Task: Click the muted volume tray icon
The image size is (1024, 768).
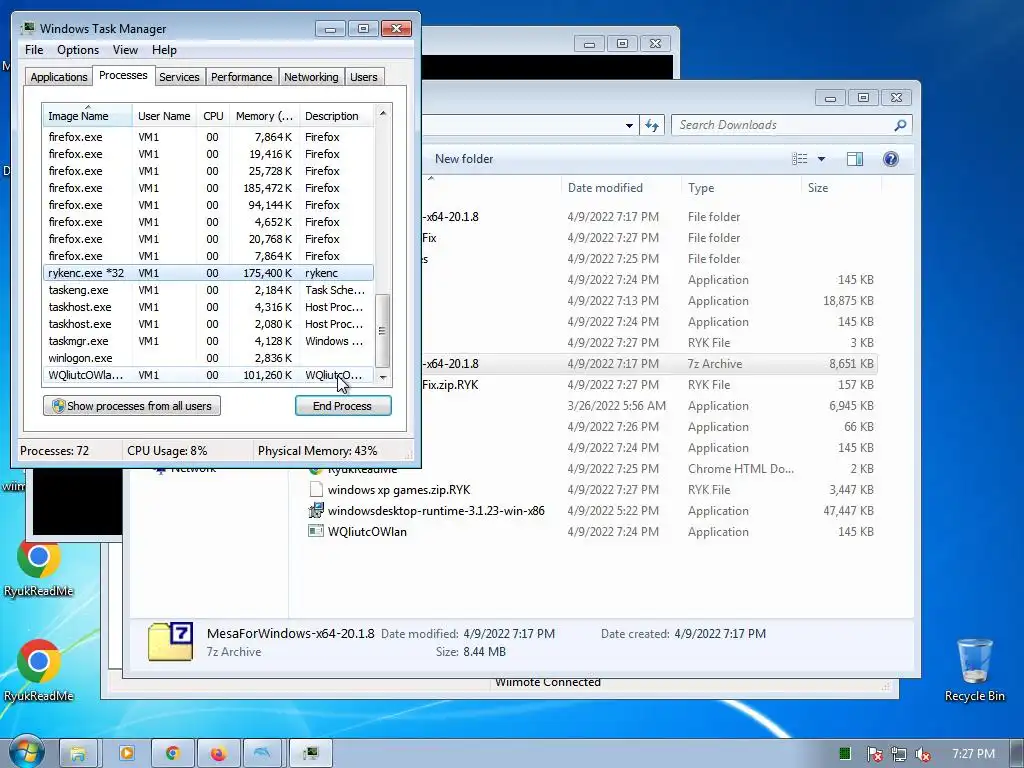Action: [923, 754]
